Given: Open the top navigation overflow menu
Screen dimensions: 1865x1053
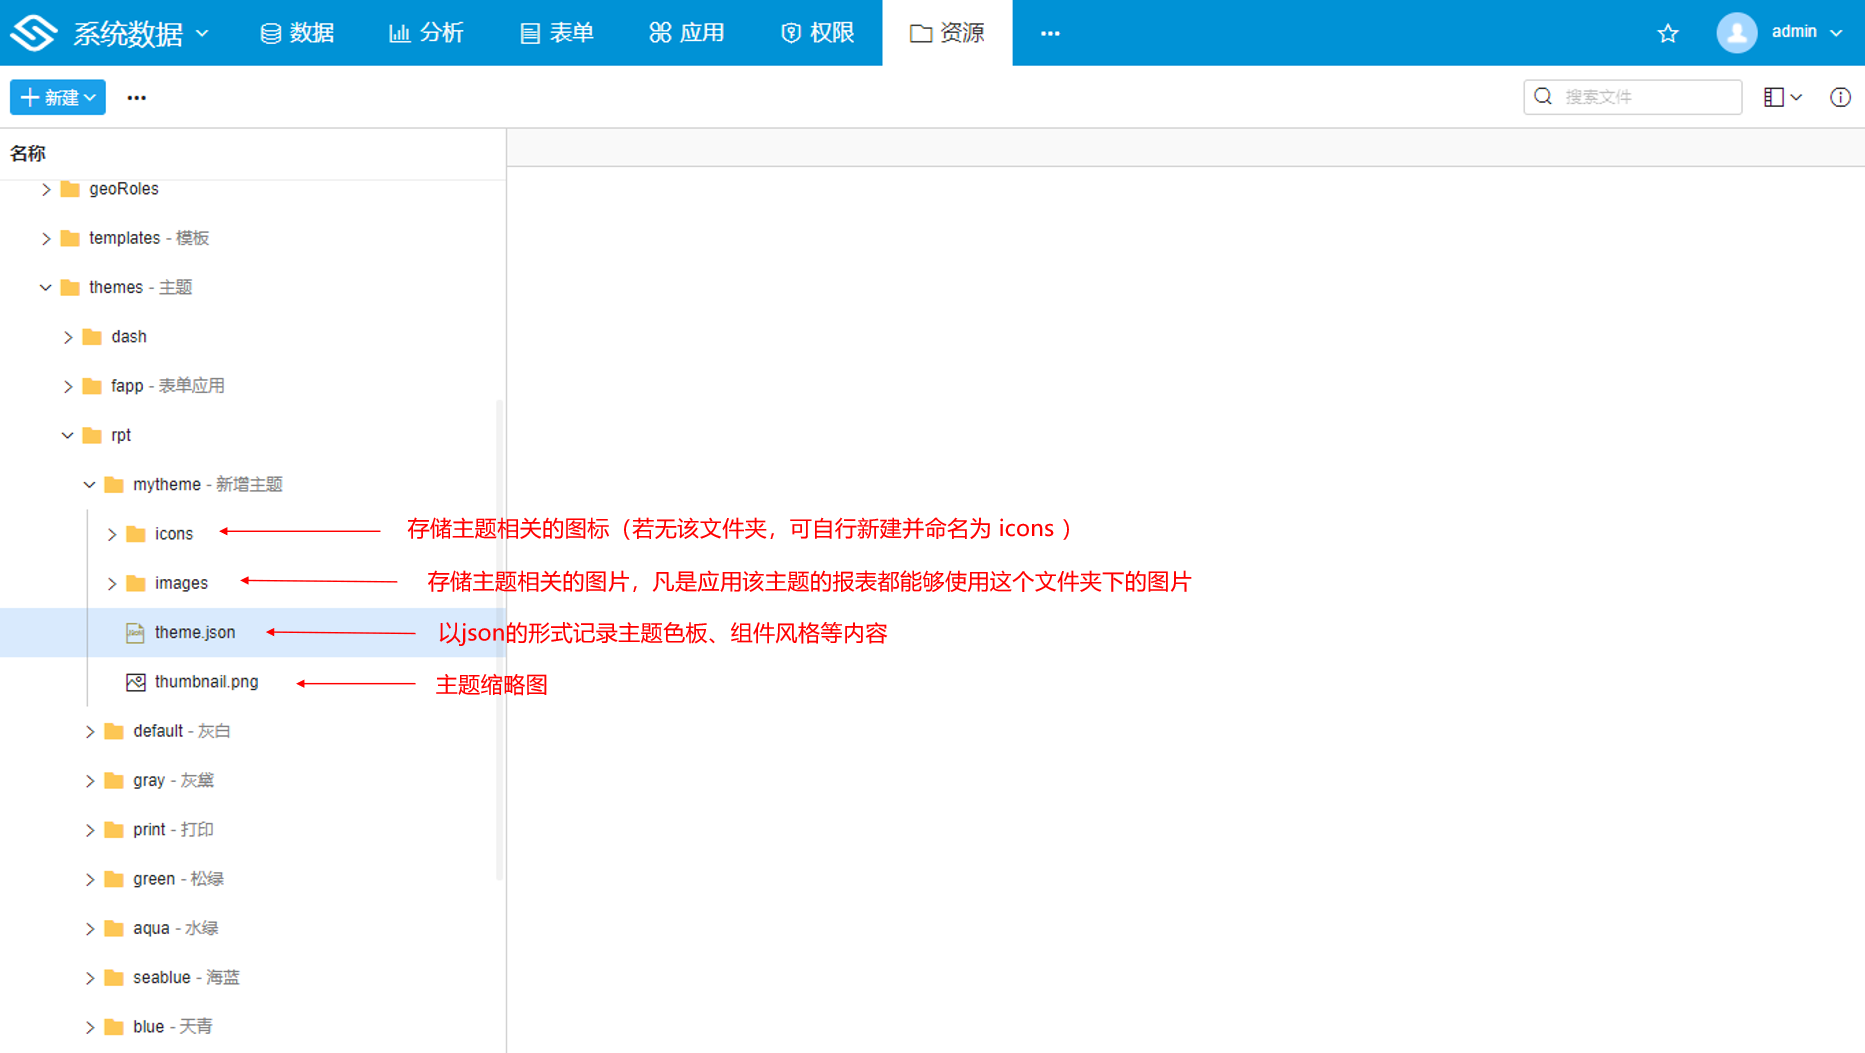Looking at the screenshot, I should [1049, 33].
